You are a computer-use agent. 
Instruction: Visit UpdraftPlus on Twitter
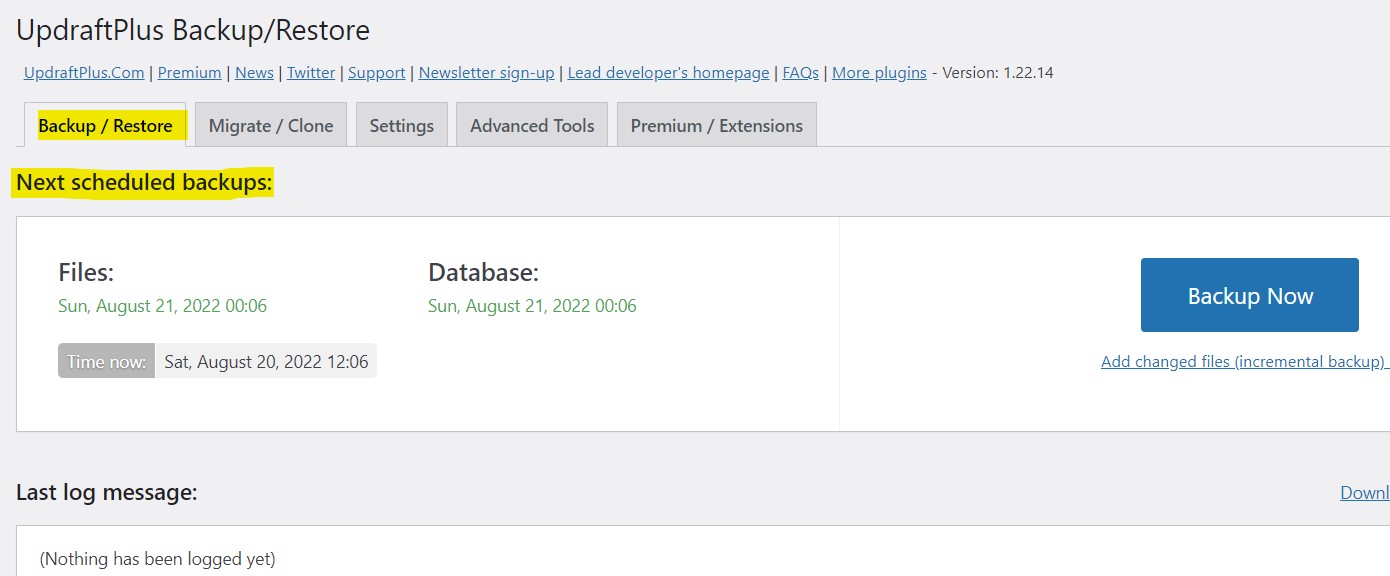[310, 72]
